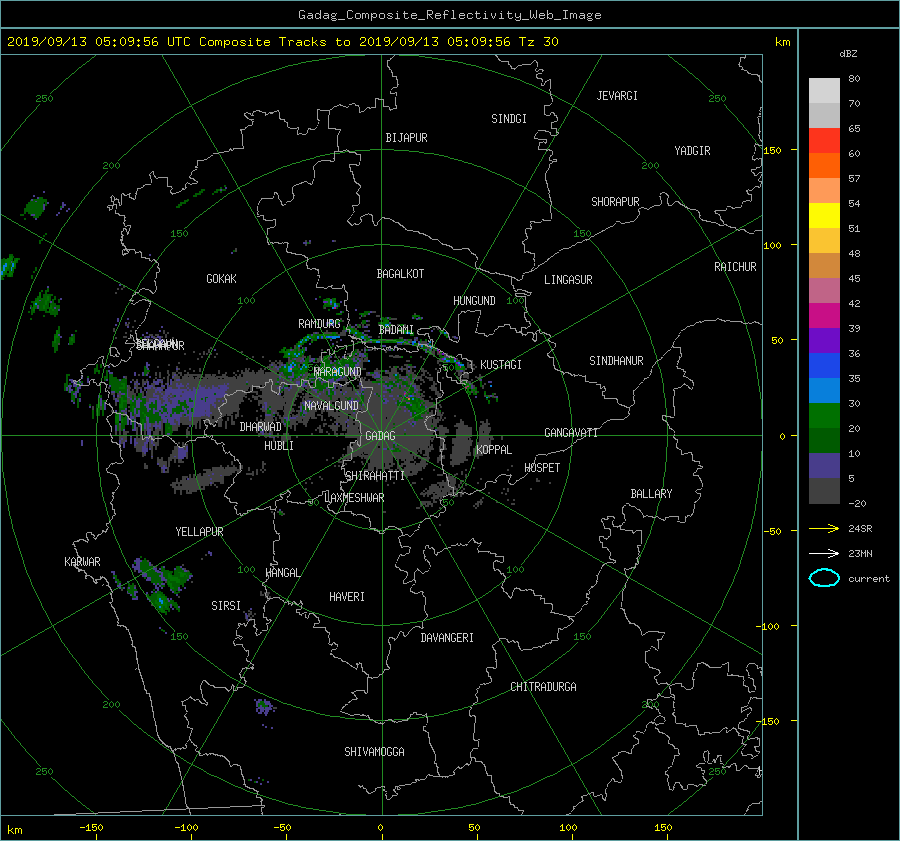Click the cyan current ellipse legend icon
900x841 pixels.
pyautogui.click(x=824, y=578)
